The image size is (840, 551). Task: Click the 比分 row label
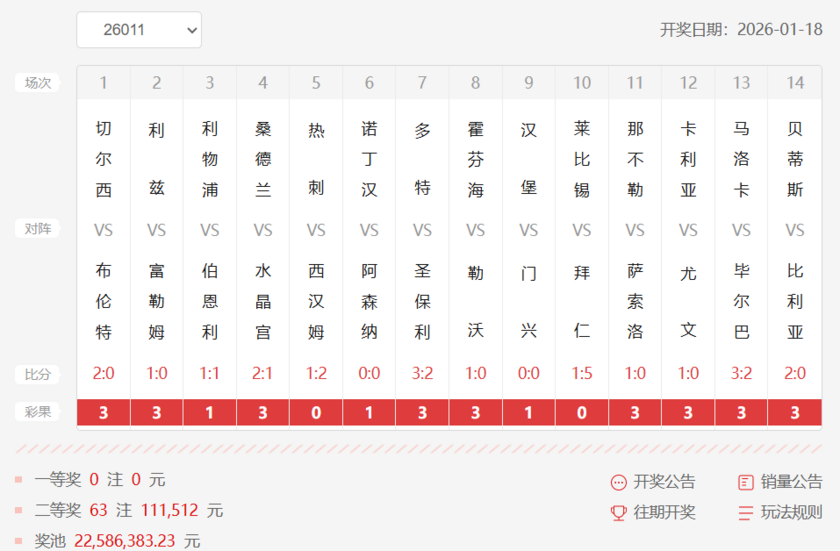pos(38,374)
